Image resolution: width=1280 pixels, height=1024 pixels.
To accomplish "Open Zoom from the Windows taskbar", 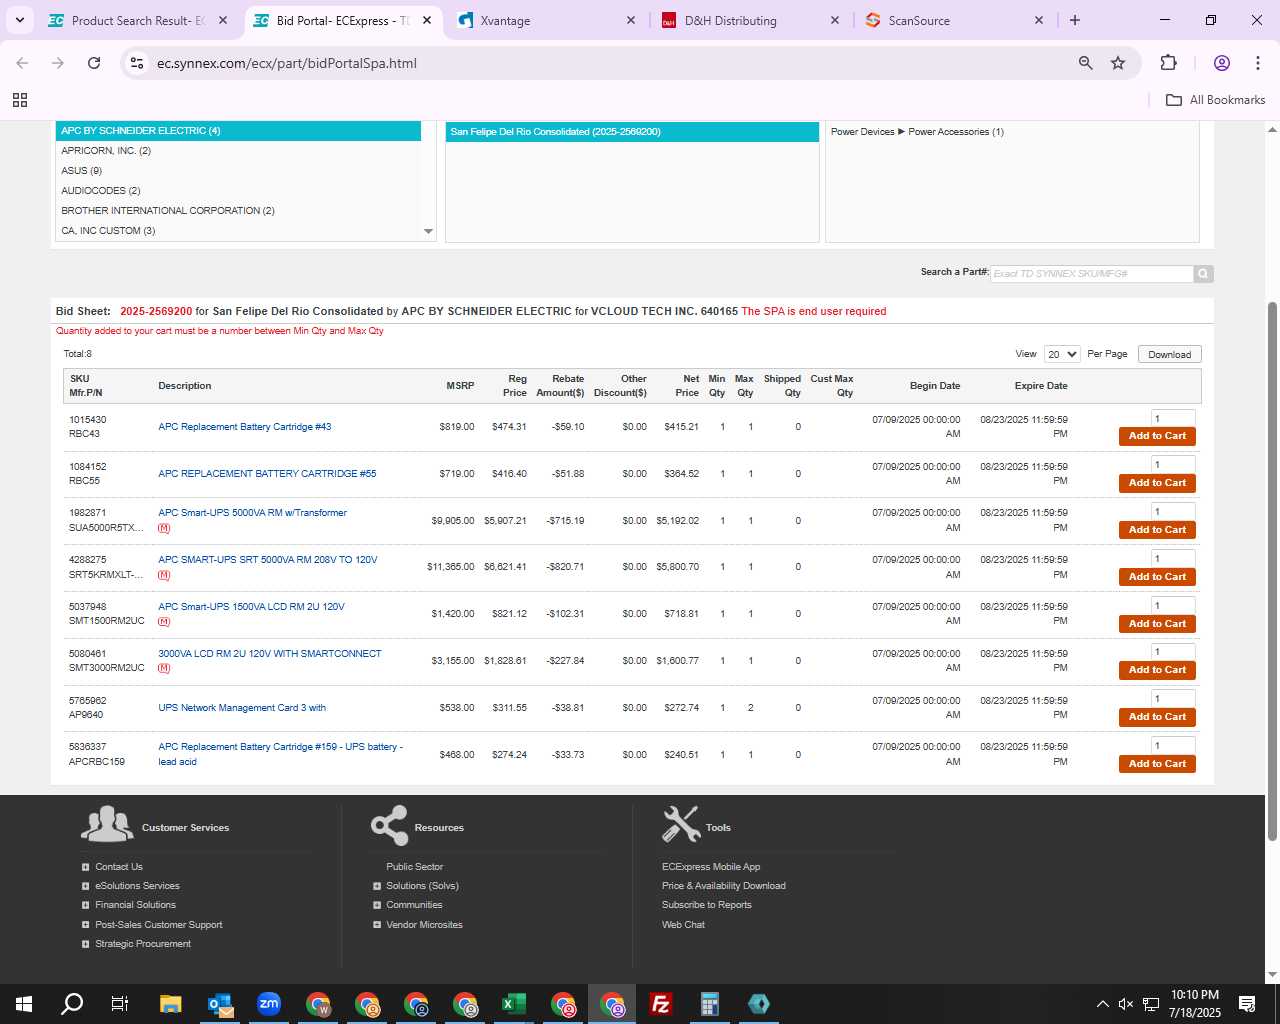I will tap(269, 1004).
